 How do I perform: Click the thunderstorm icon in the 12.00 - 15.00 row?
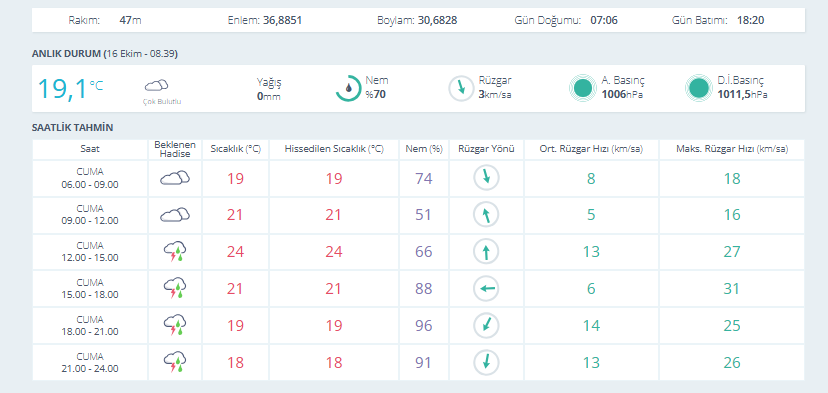(175, 252)
